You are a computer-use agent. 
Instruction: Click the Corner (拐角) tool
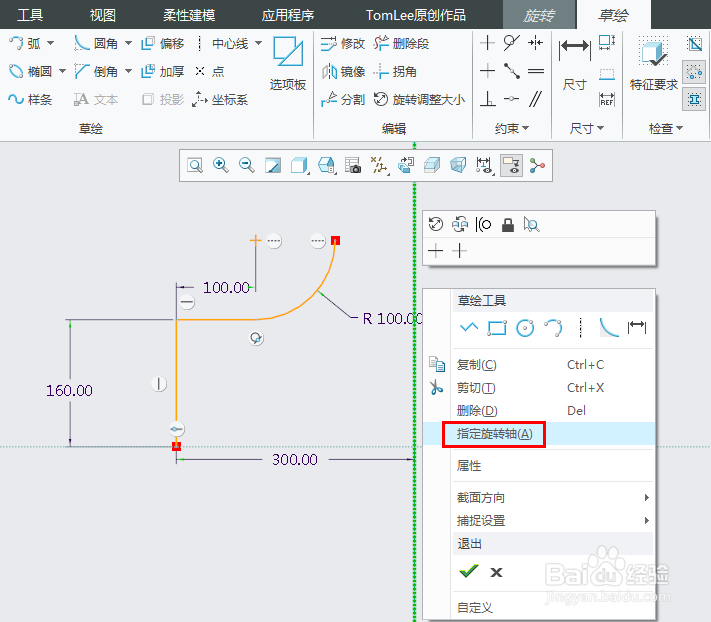point(394,72)
